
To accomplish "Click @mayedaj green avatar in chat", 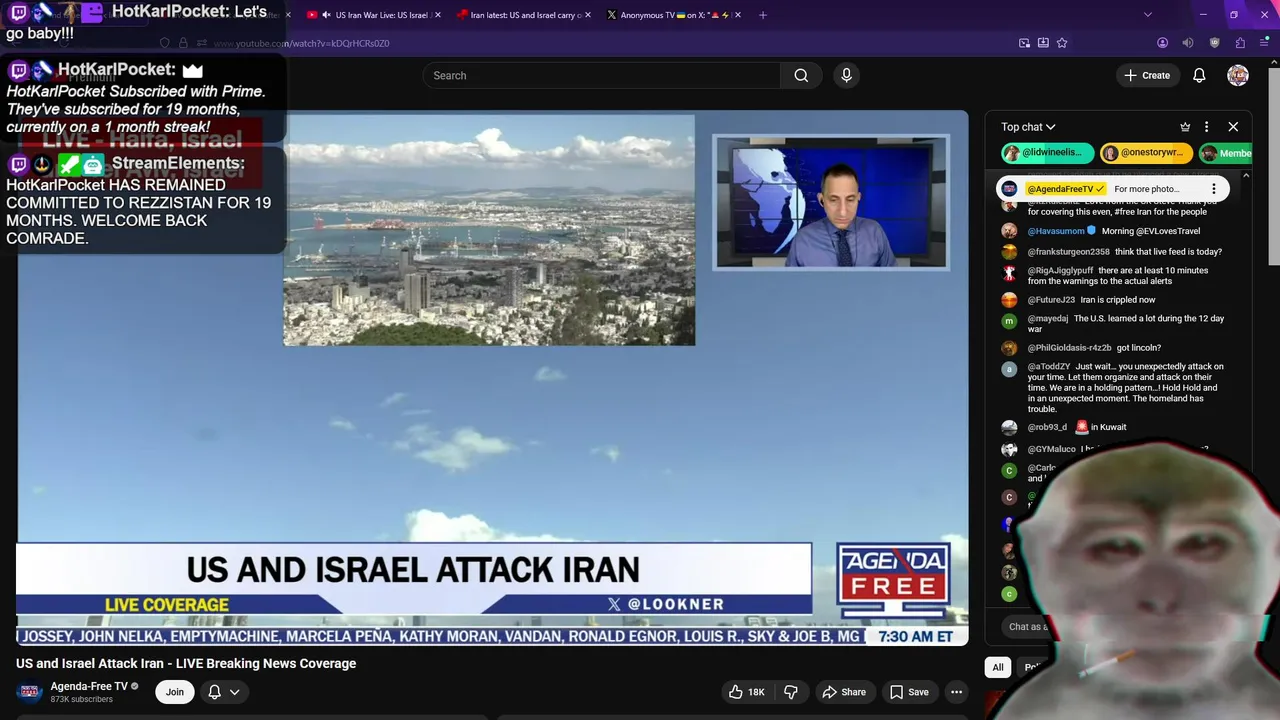I will coord(1009,321).
